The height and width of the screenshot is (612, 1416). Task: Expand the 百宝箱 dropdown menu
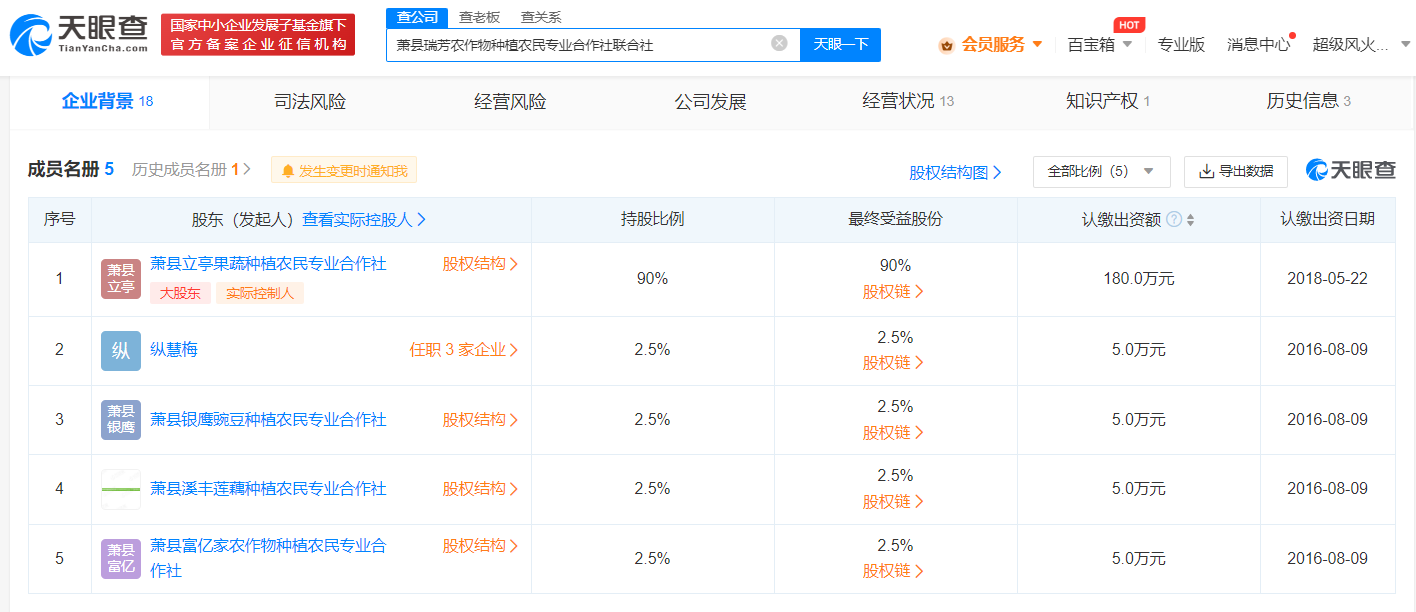click(1100, 44)
